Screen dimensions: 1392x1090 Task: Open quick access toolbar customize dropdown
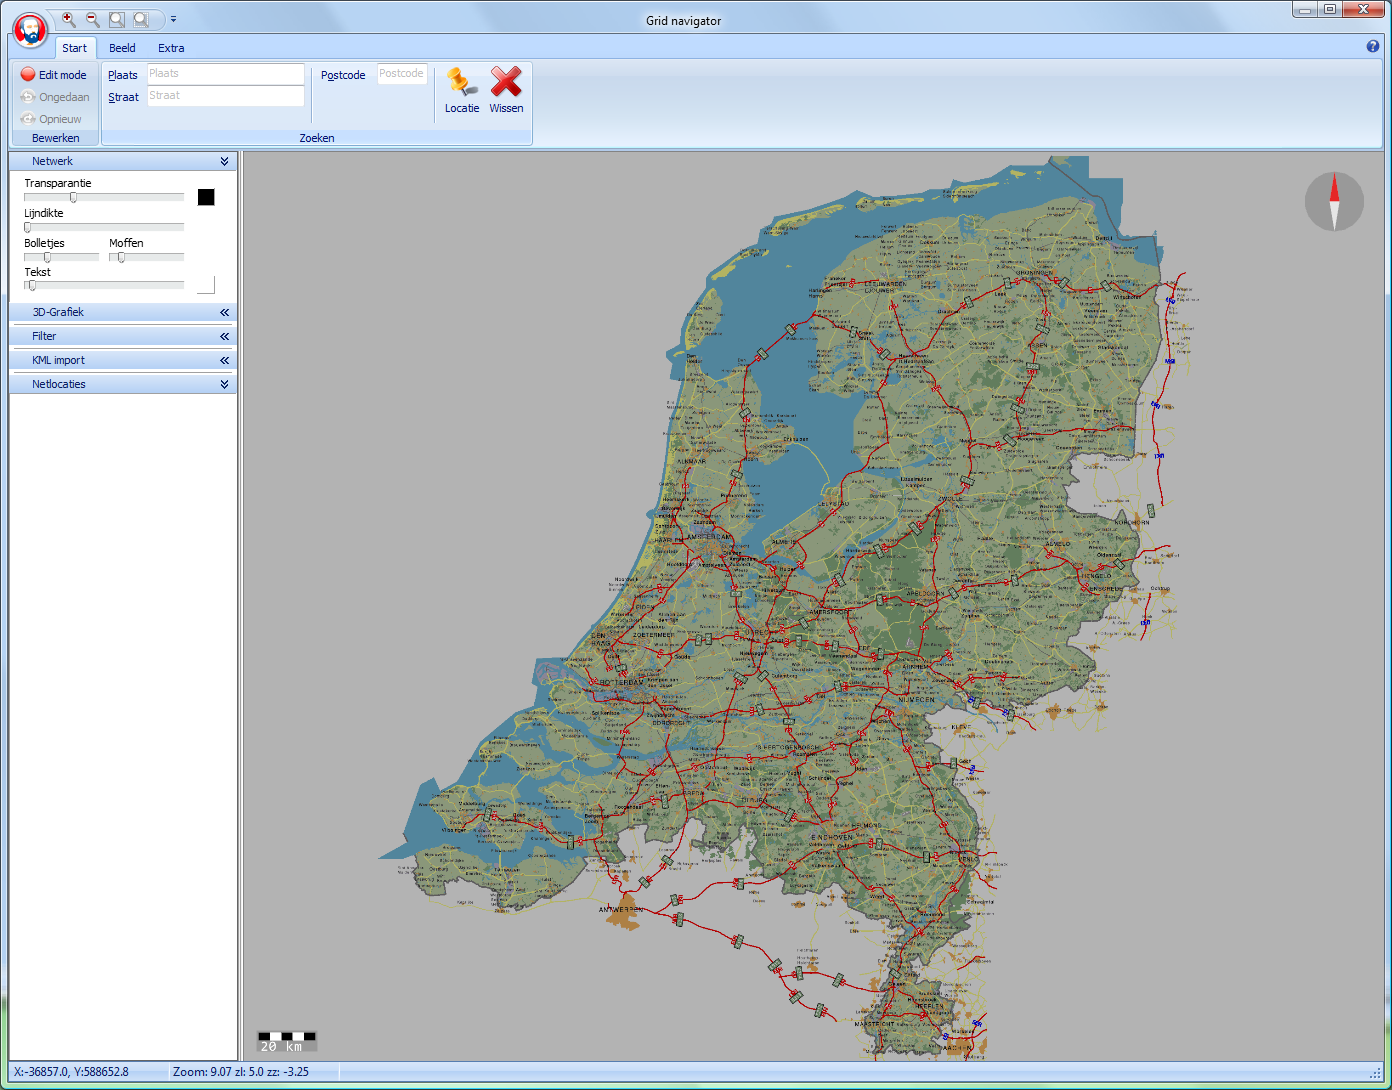pos(173,19)
